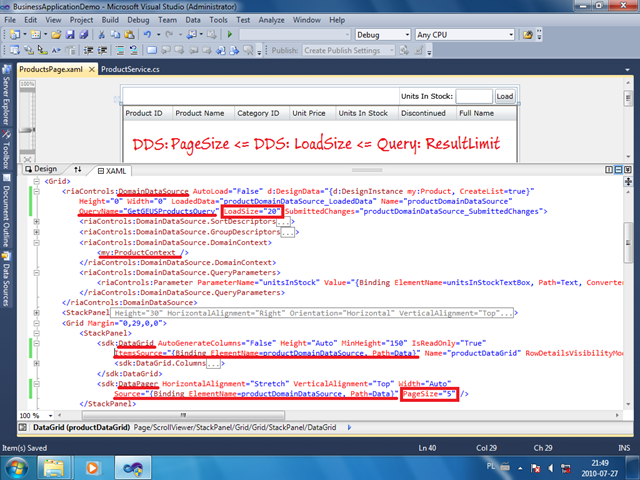Click the Navigate Backward toolbar icon
The image size is (640, 480).
coord(191,35)
